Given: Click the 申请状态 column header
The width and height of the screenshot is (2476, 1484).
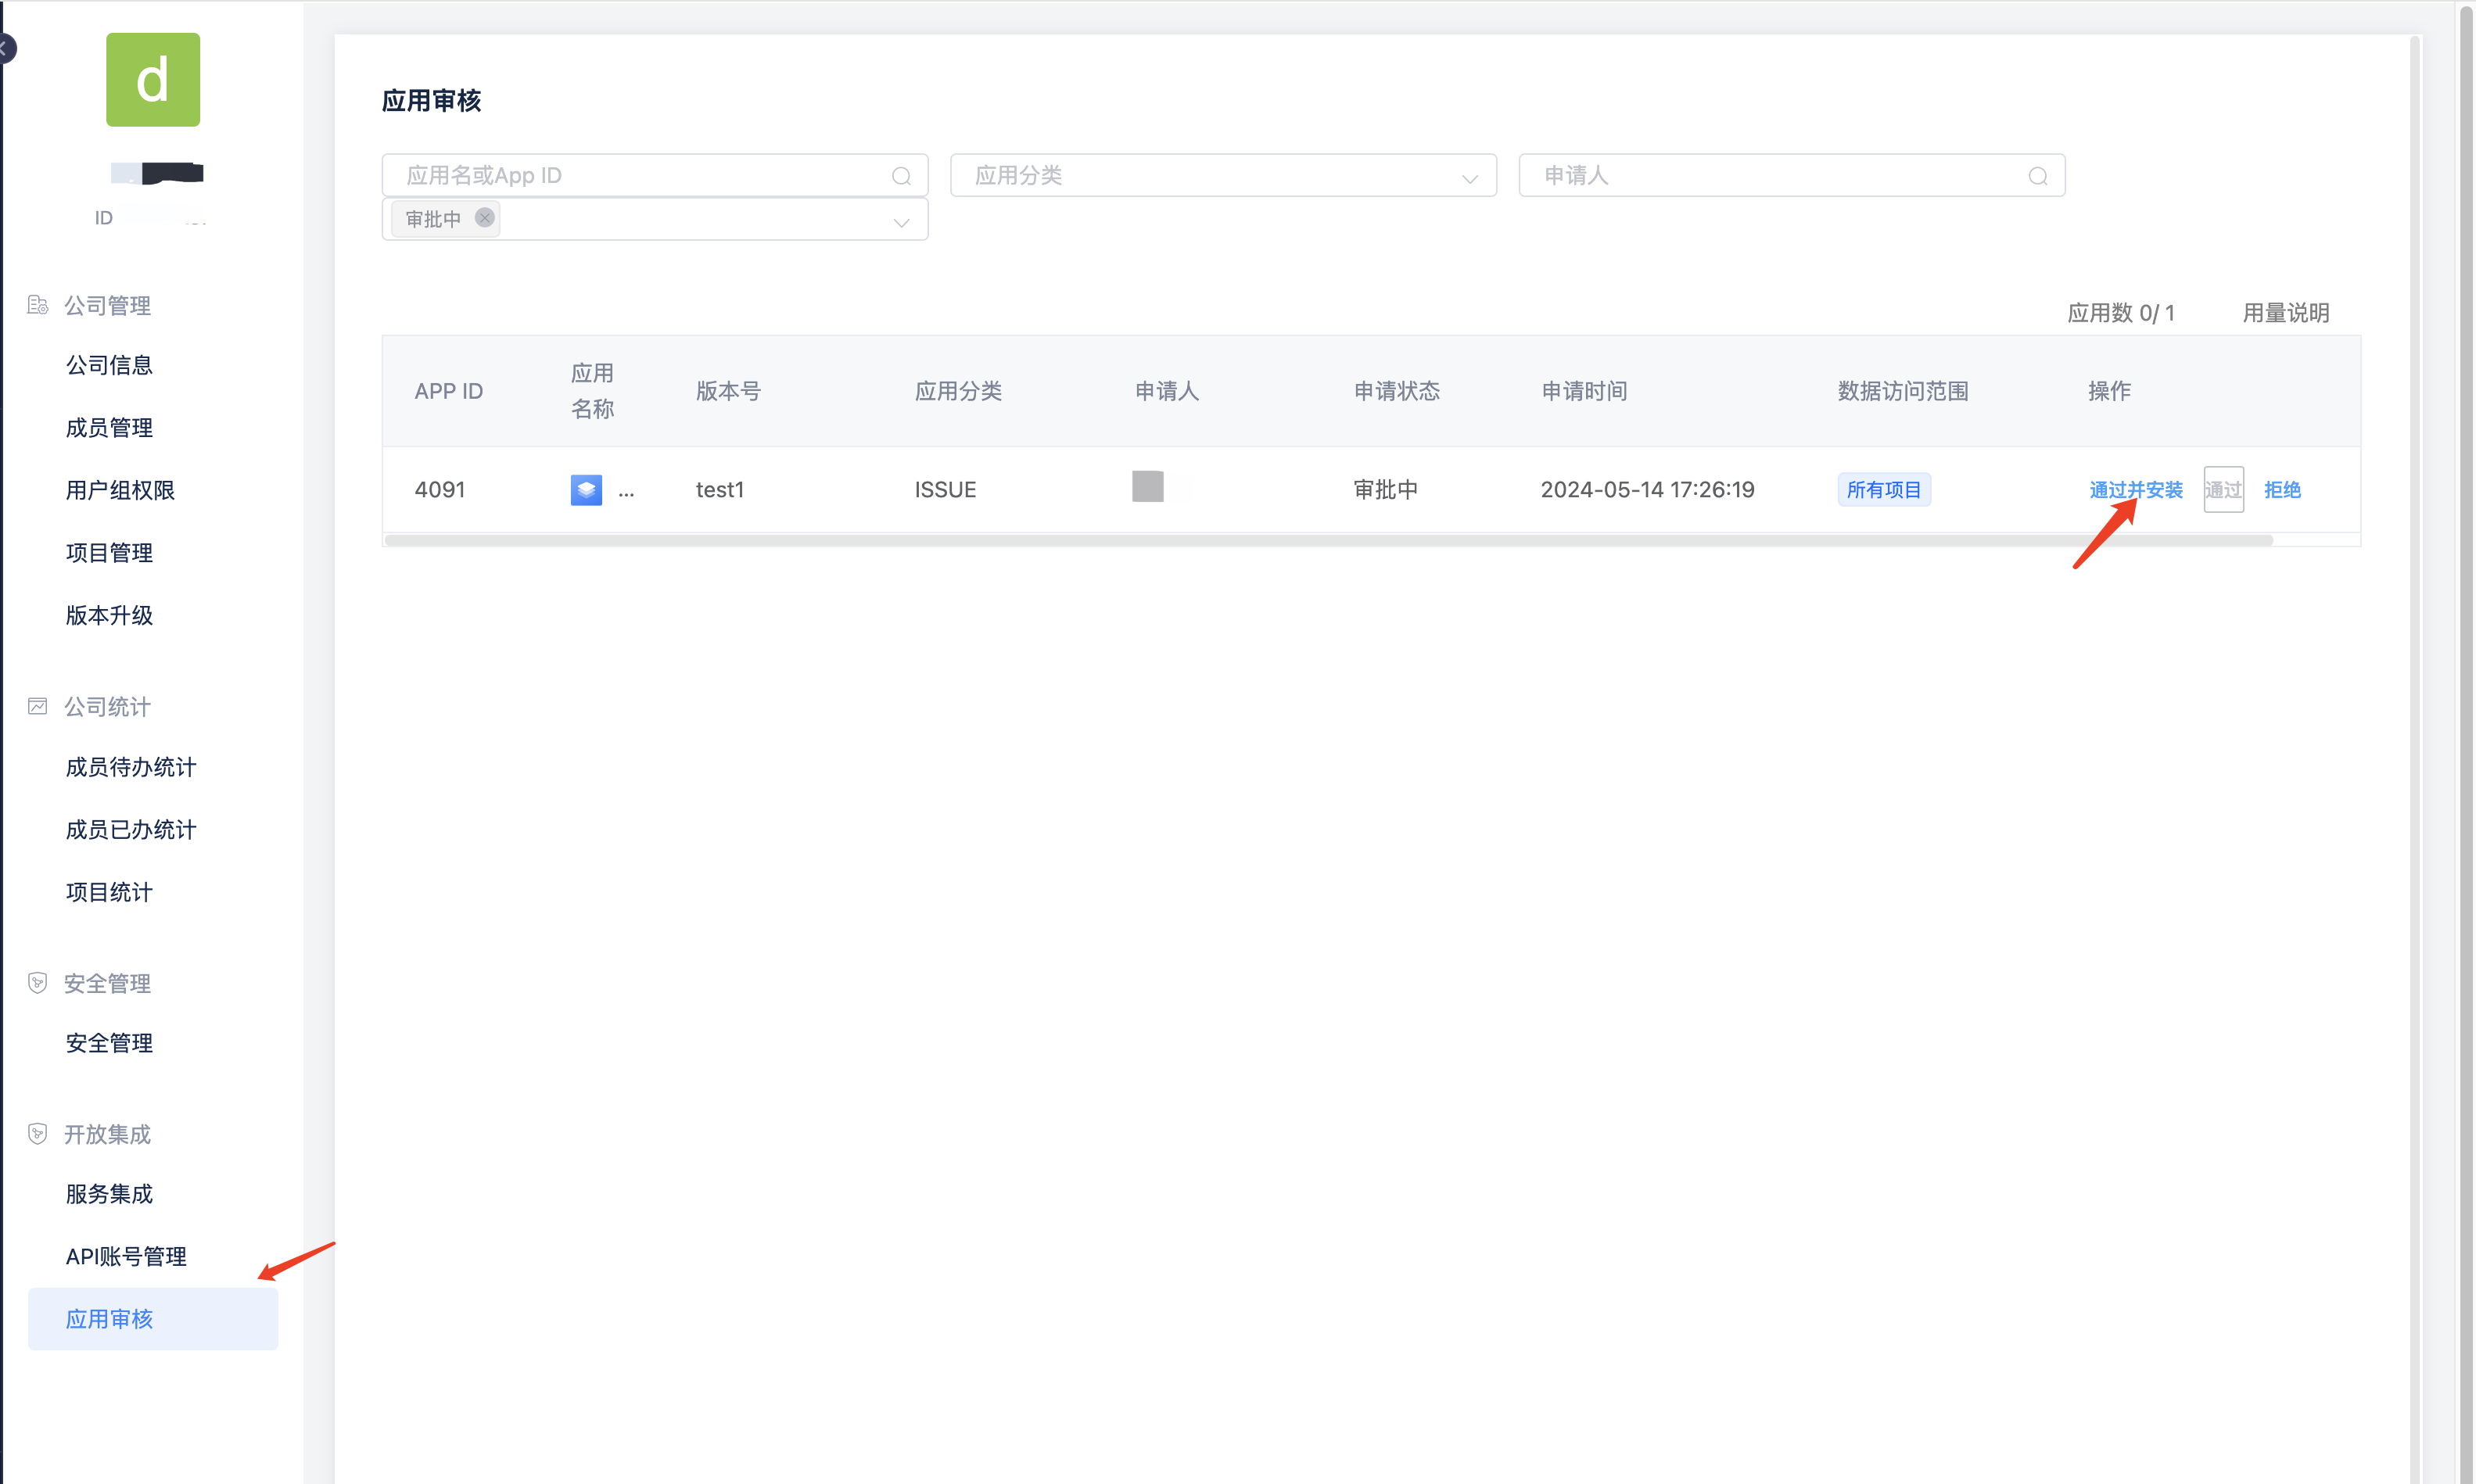Looking at the screenshot, I should tap(1397, 391).
